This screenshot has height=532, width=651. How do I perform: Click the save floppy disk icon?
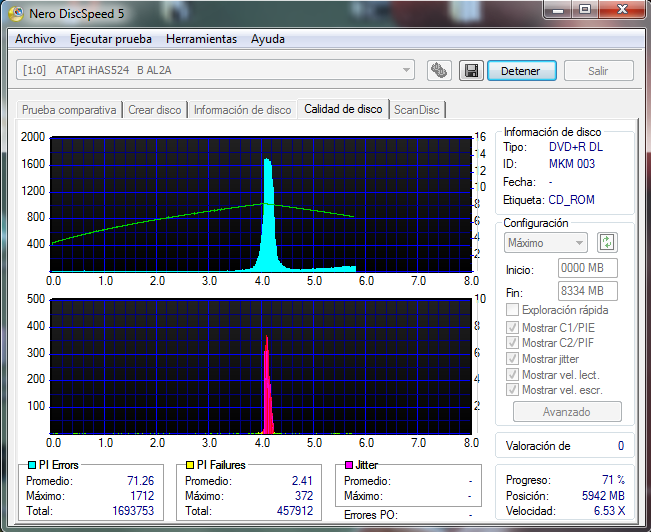pos(470,71)
